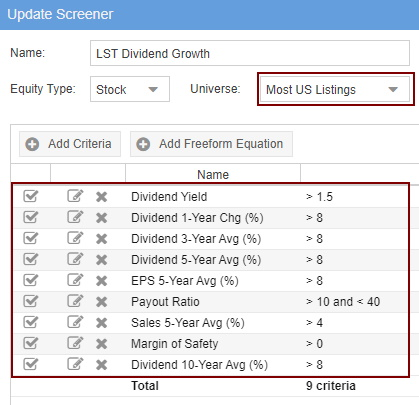The width and height of the screenshot is (419, 405).
Task: Open the Equity Type dropdown
Action: (130, 89)
